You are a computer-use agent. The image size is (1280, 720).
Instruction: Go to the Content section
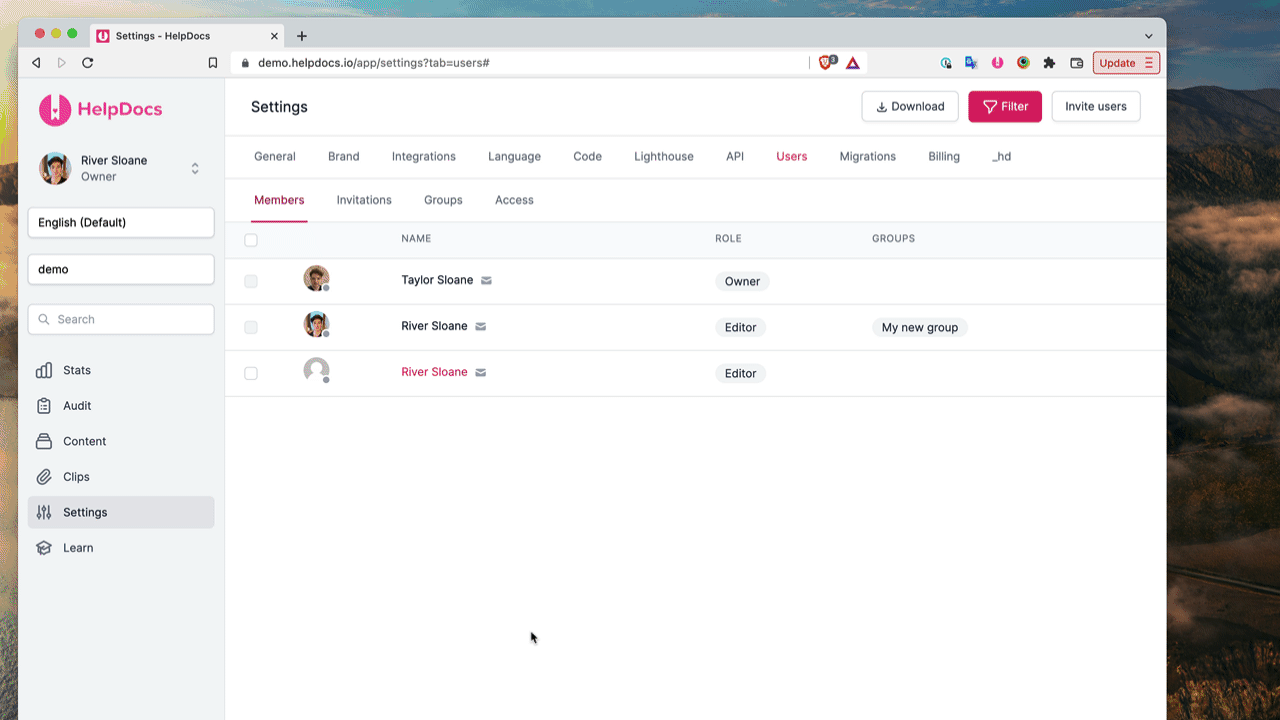point(121,441)
